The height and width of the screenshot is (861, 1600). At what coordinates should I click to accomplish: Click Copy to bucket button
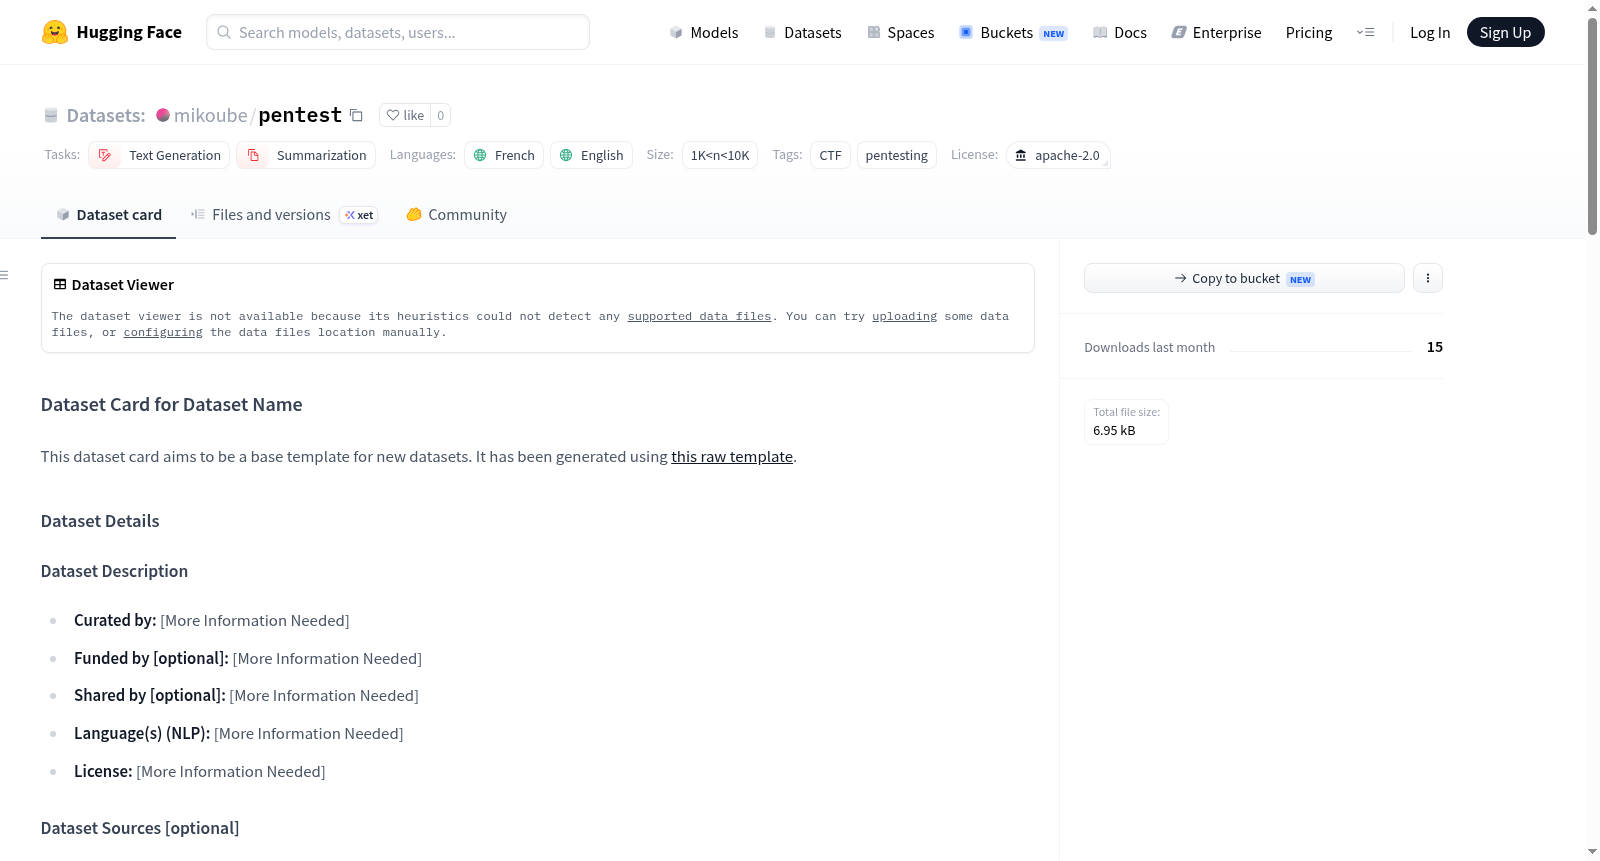click(1244, 278)
